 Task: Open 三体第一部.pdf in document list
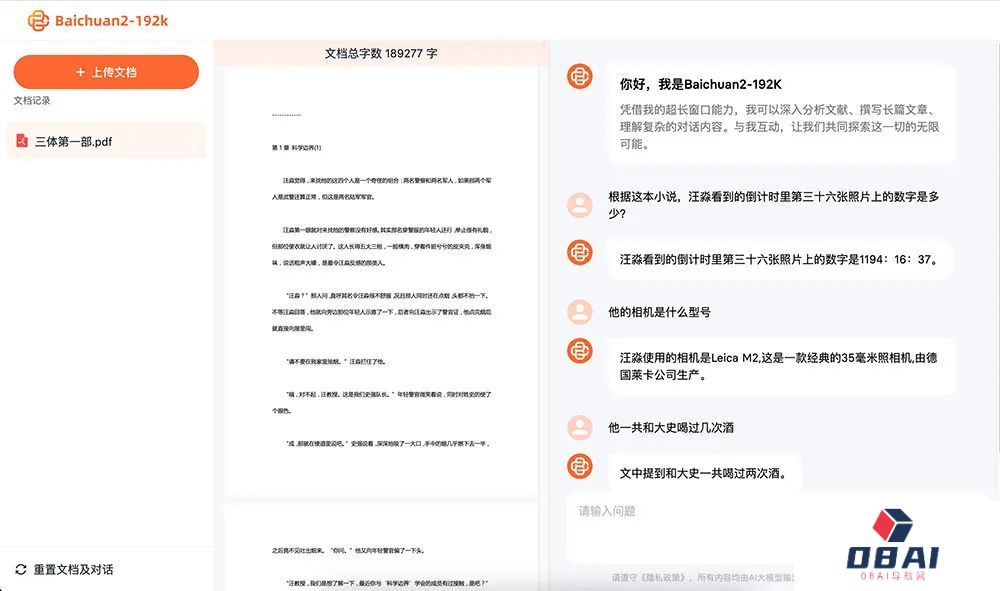74,142
